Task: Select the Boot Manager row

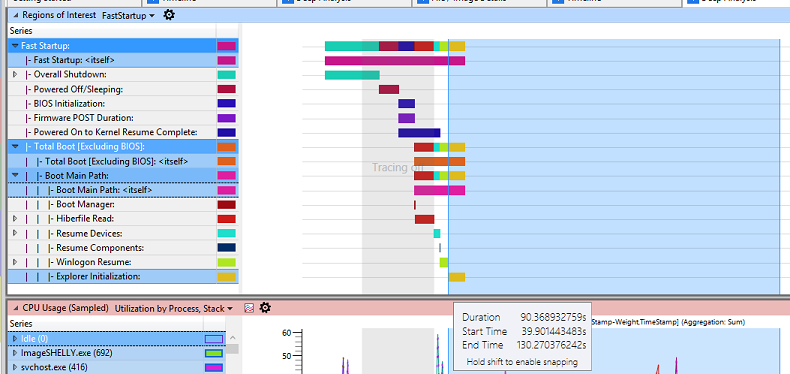Action: pyautogui.click(x=123, y=205)
